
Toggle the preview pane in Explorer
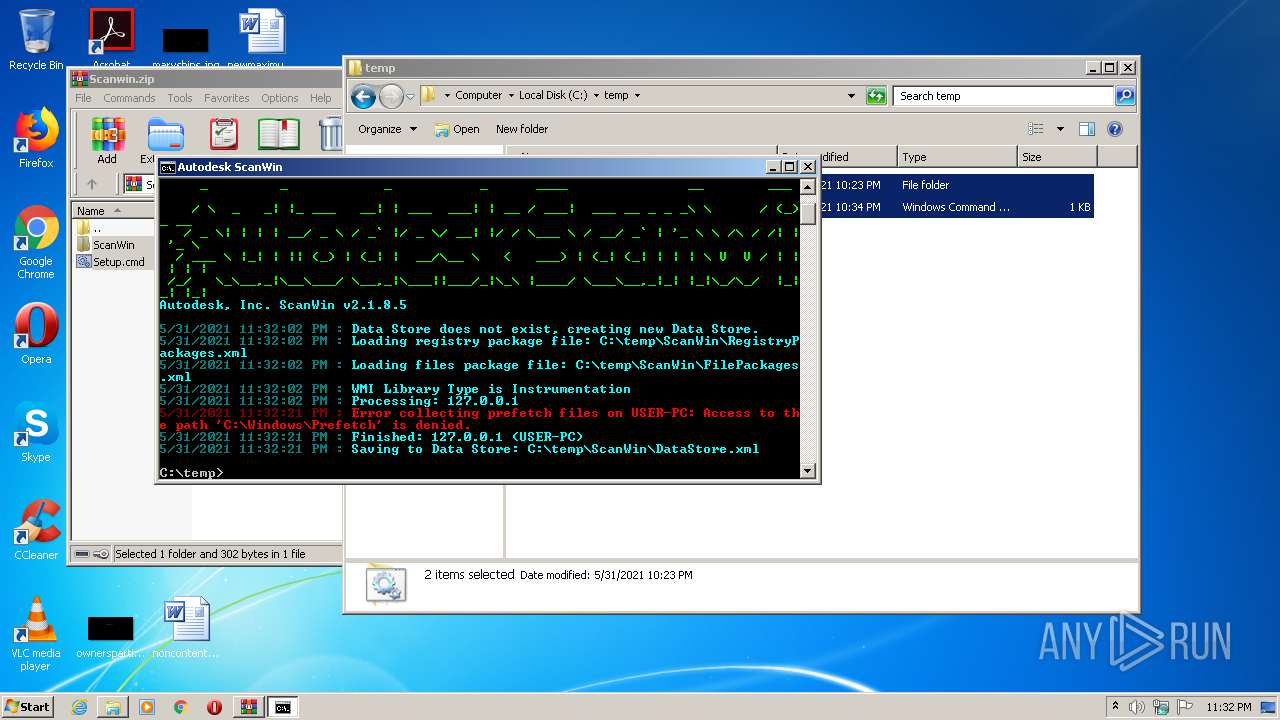pos(1087,129)
